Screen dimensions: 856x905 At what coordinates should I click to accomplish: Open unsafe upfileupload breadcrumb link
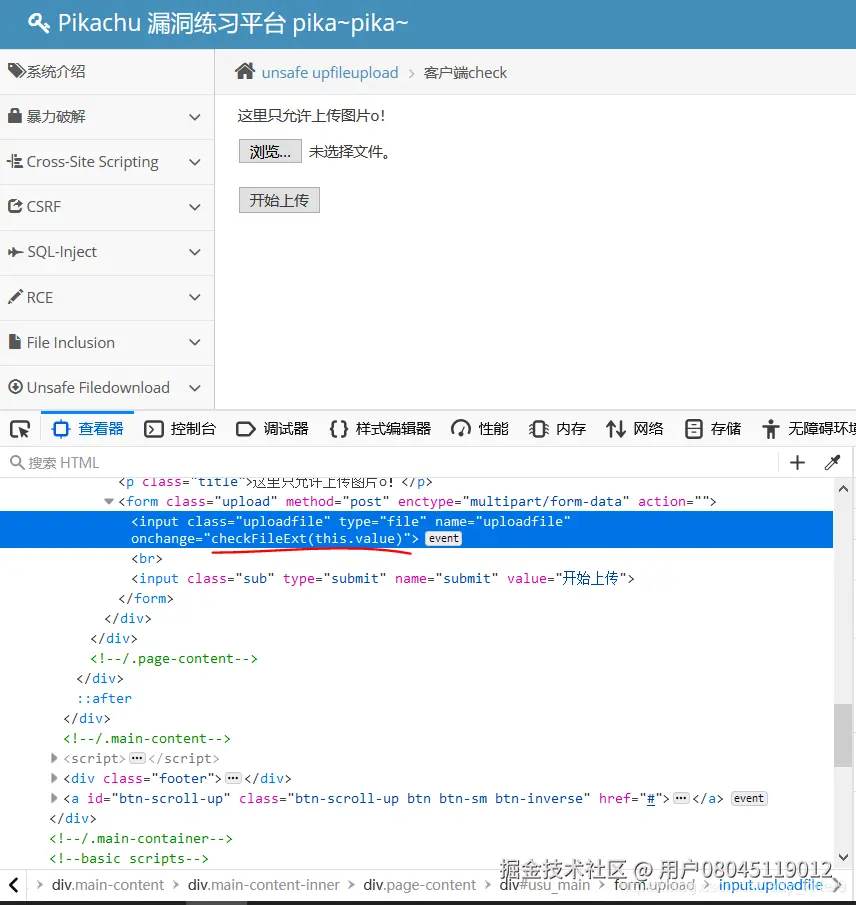point(330,73)
